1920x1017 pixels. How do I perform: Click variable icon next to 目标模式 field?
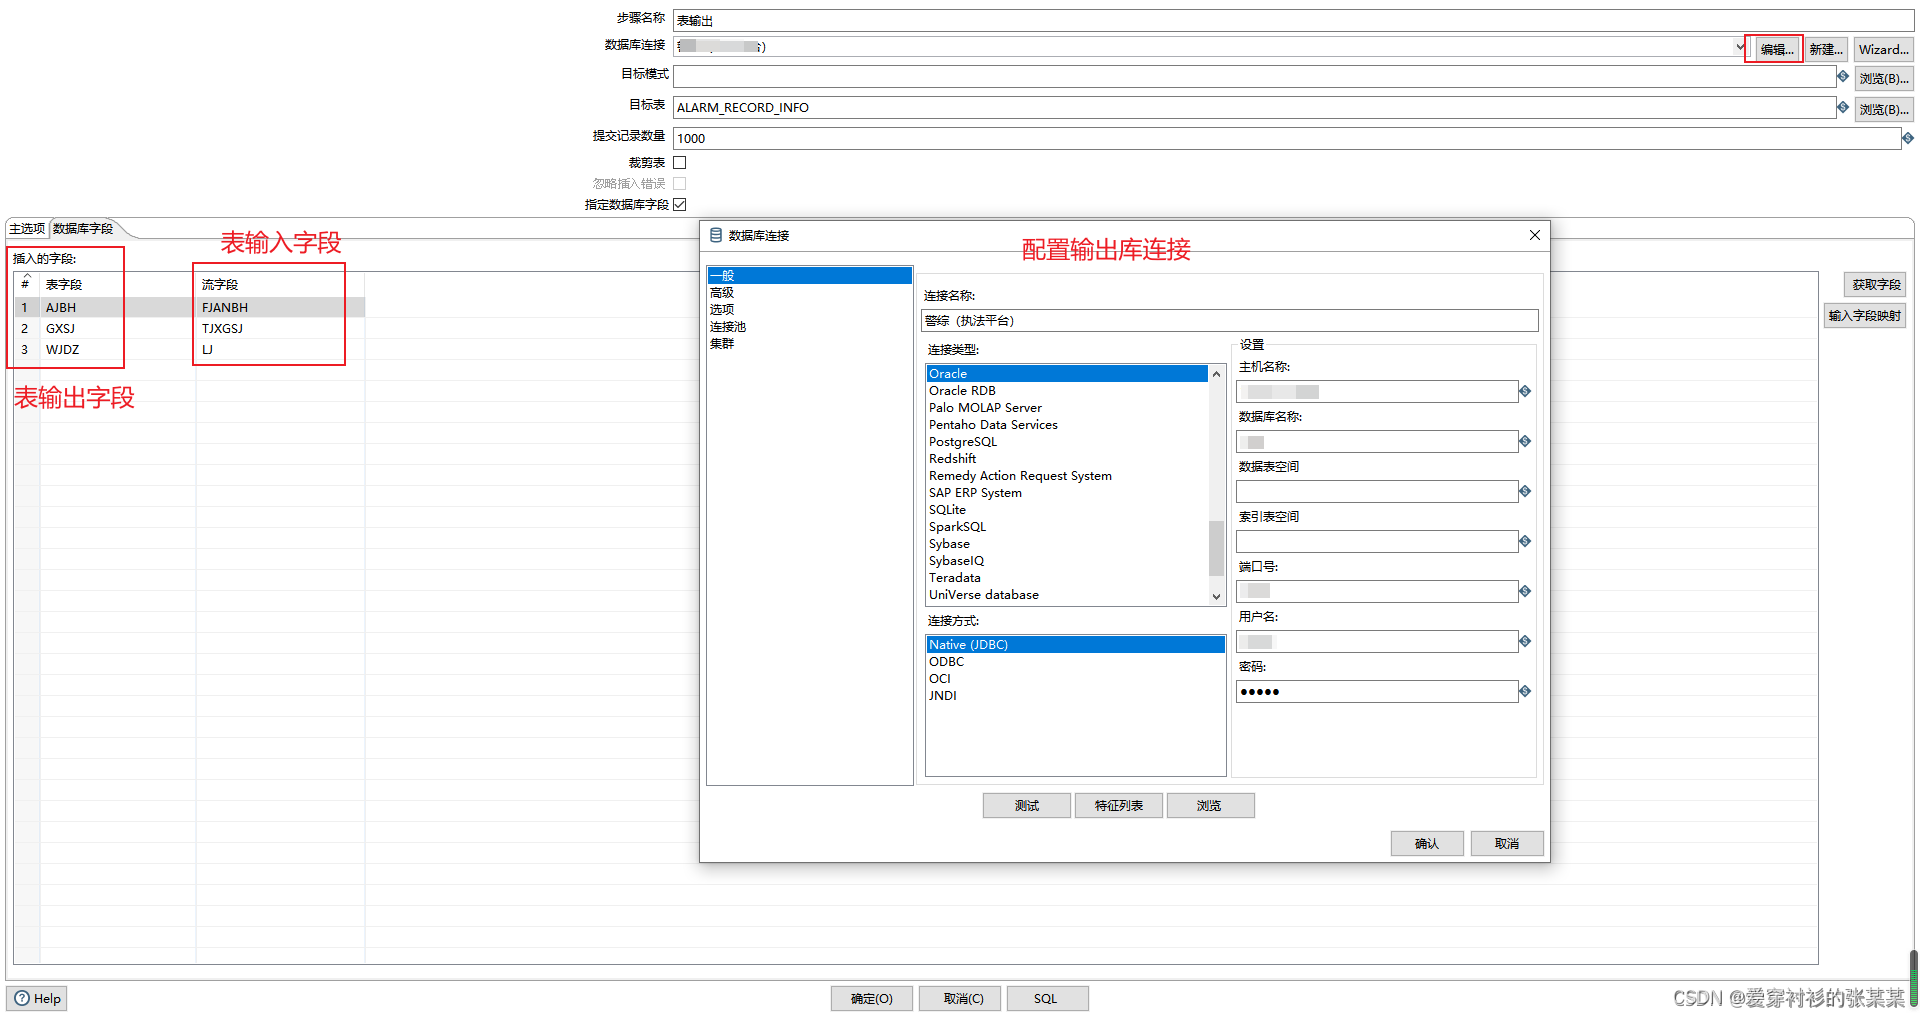pyautogui.click(x=1842, y=76)
